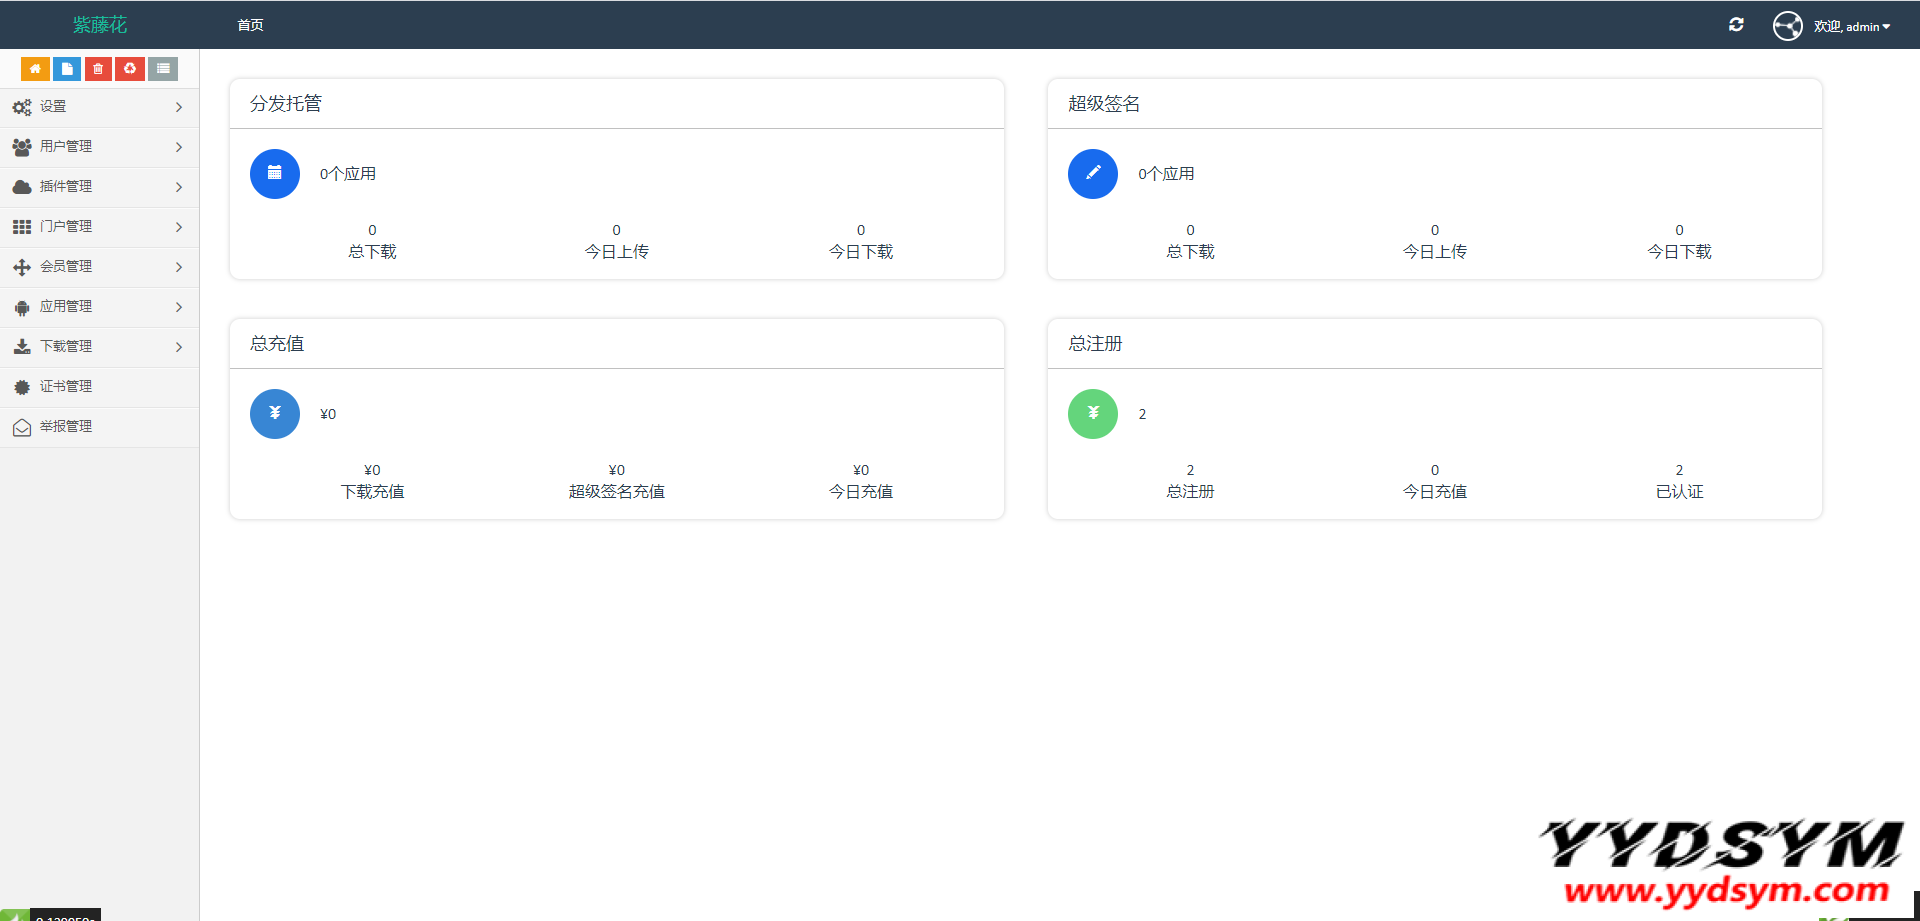The image size is (1920, 921).
Task: Select 举报管理 in the sidebar
Action: coord(66,427)
